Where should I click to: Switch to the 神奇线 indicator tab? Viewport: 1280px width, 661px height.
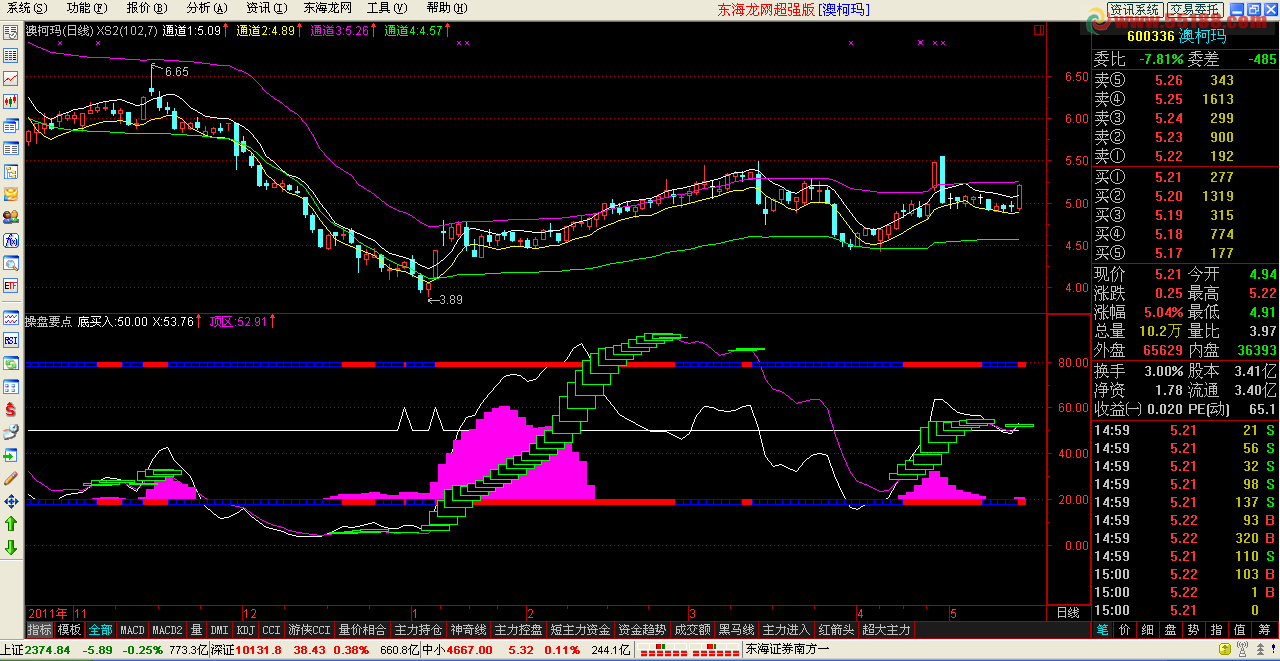coord(468,630)
